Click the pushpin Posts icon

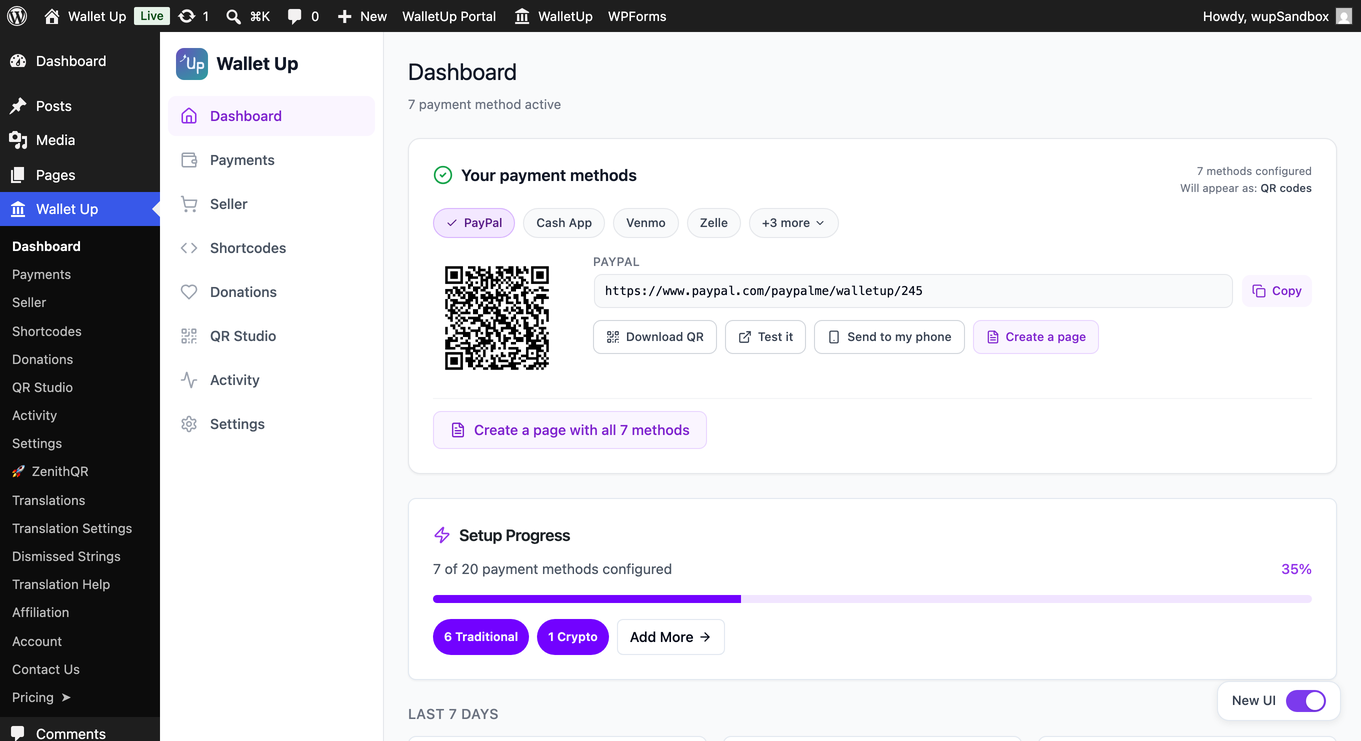[x=18, y=106]
